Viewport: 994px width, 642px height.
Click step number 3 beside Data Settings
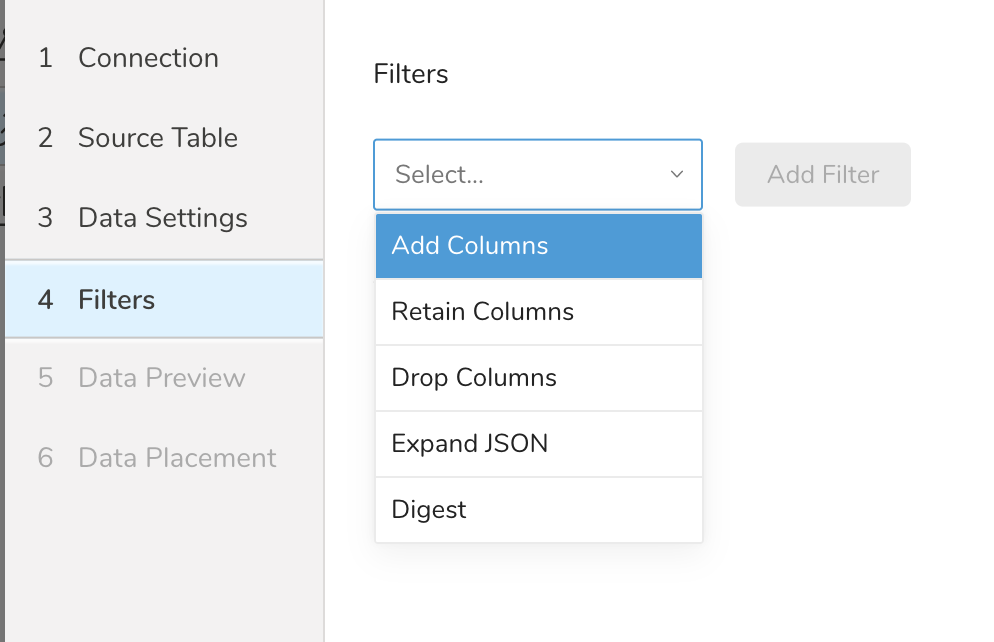tap(45, 218)
